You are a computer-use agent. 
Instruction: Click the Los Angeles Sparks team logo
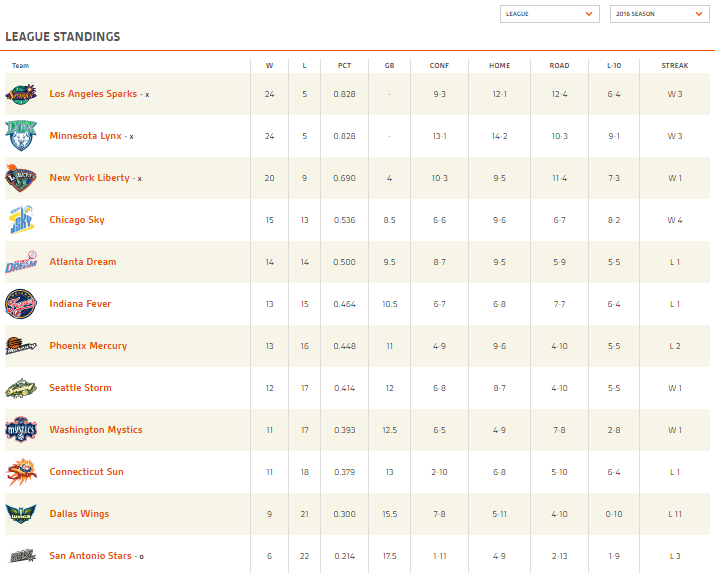click(21, 94)
